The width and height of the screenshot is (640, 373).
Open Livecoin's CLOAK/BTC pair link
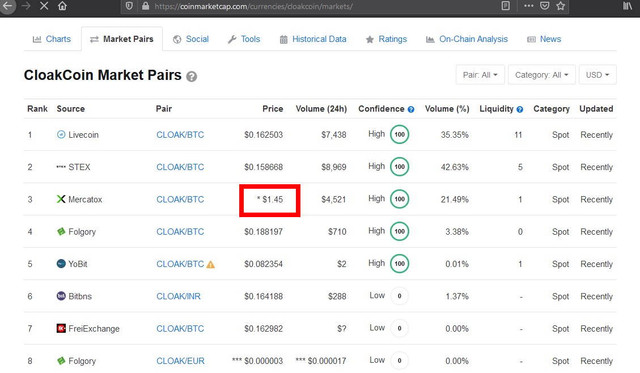click(x=180, y=135)
